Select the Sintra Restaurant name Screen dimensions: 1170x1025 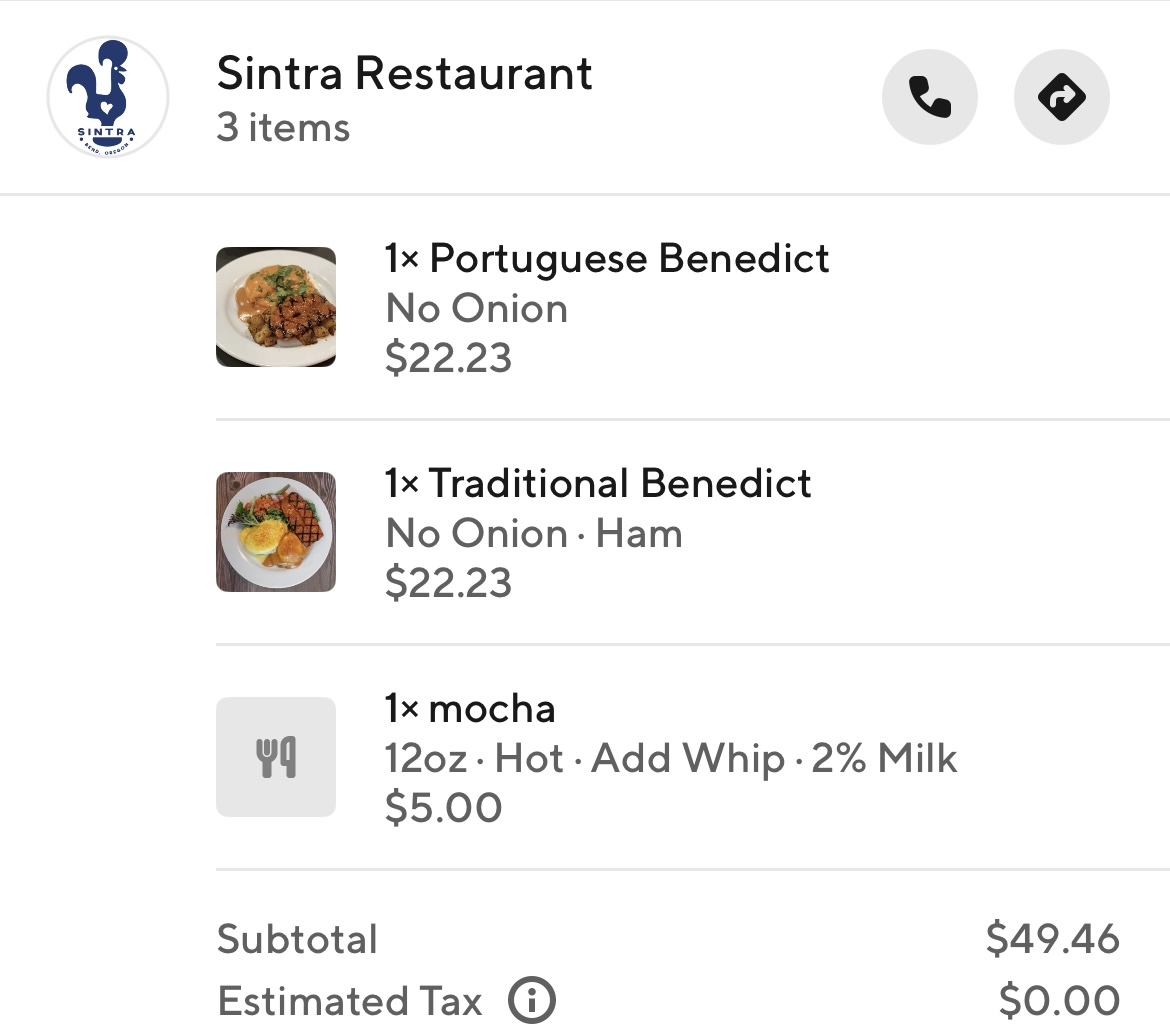(x=404, y=73)
